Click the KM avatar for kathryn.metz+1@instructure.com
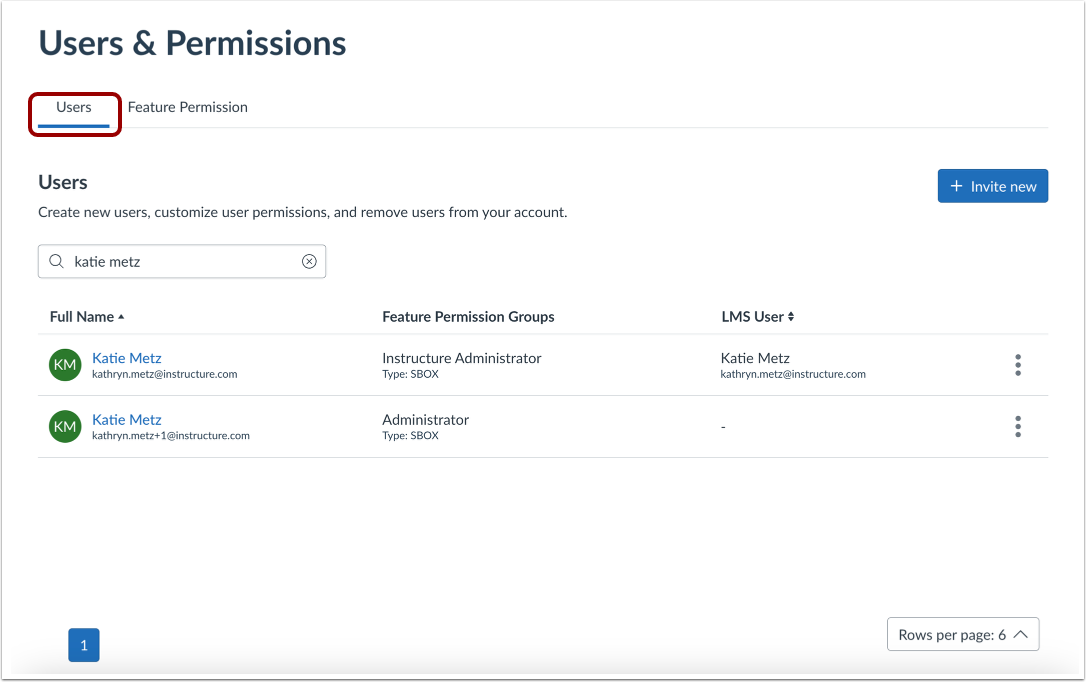The image size is (1086, 682). [x=64, y=427]
